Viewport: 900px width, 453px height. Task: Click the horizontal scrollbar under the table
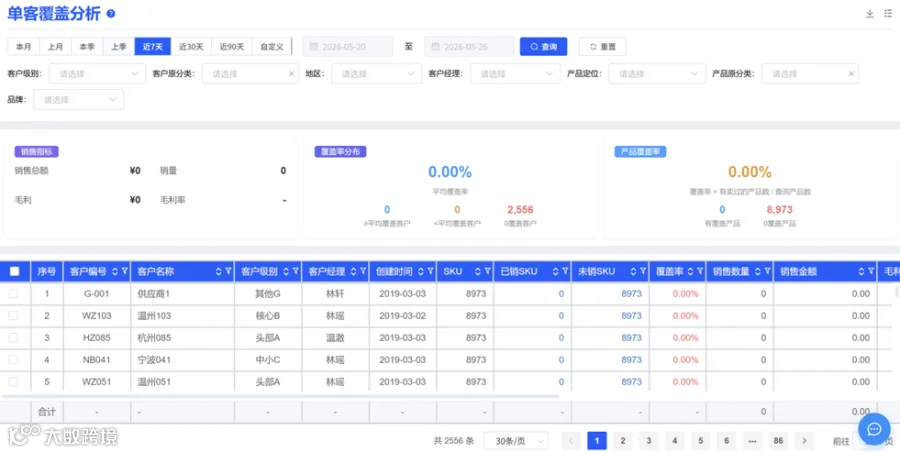pyautogui.click(x=280, y=396)
